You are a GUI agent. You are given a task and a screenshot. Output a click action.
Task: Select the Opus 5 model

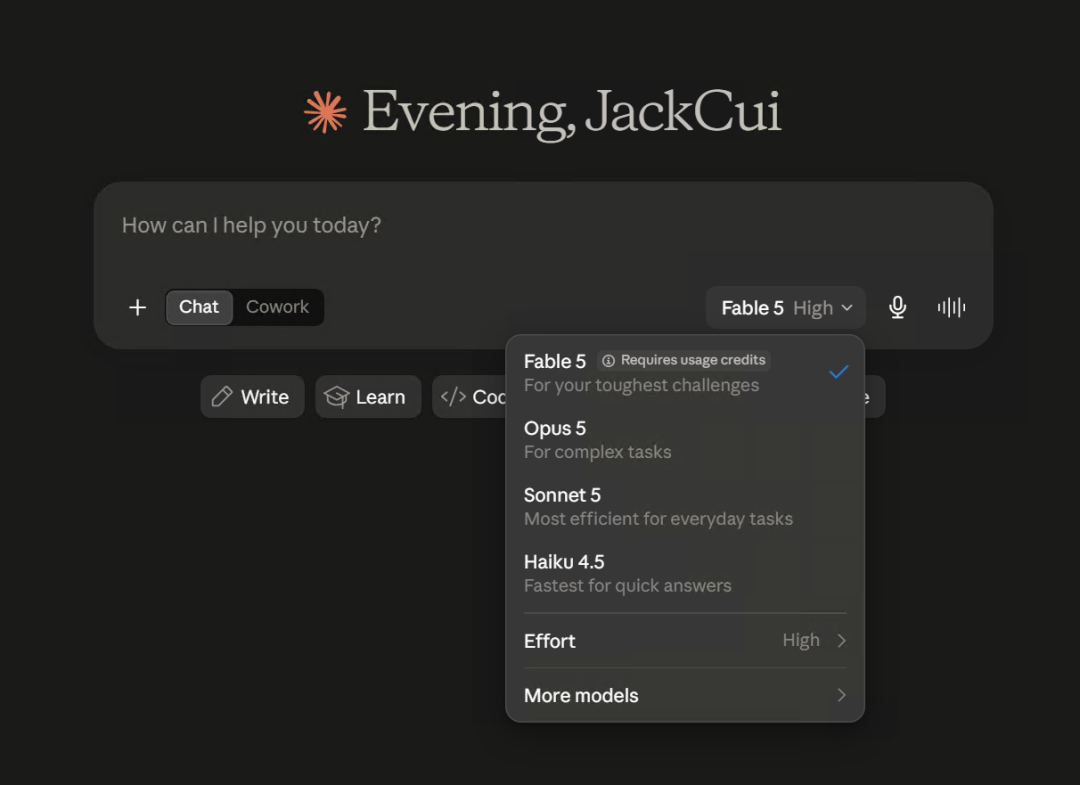(685, 439)
